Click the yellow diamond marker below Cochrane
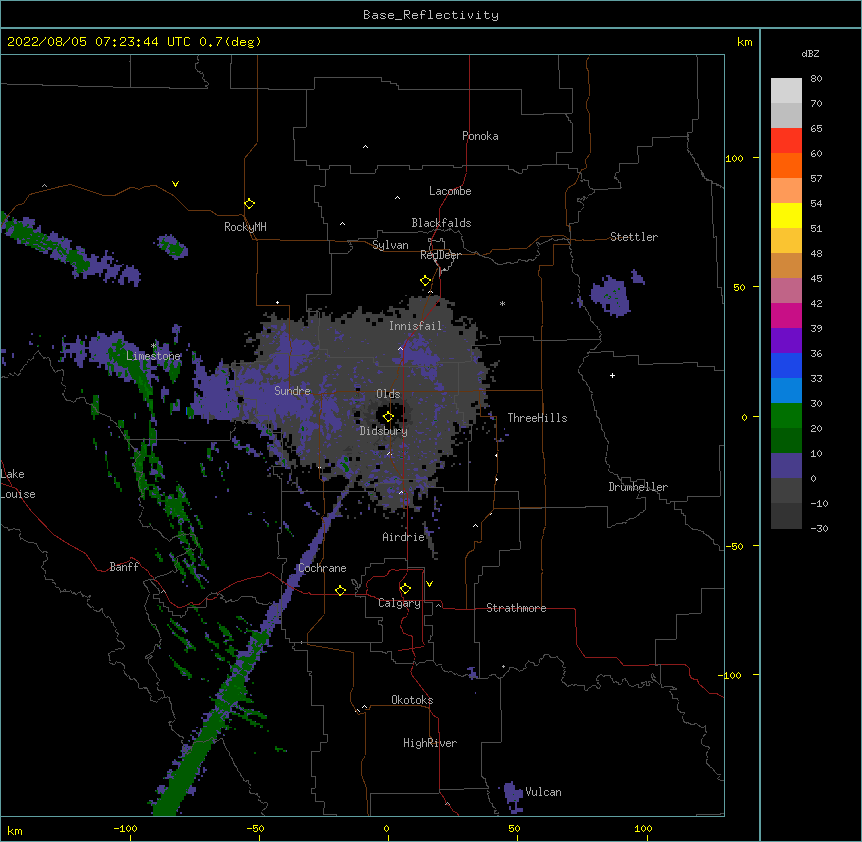The width and height of the screenshot is (862, 842). point(340,590)
